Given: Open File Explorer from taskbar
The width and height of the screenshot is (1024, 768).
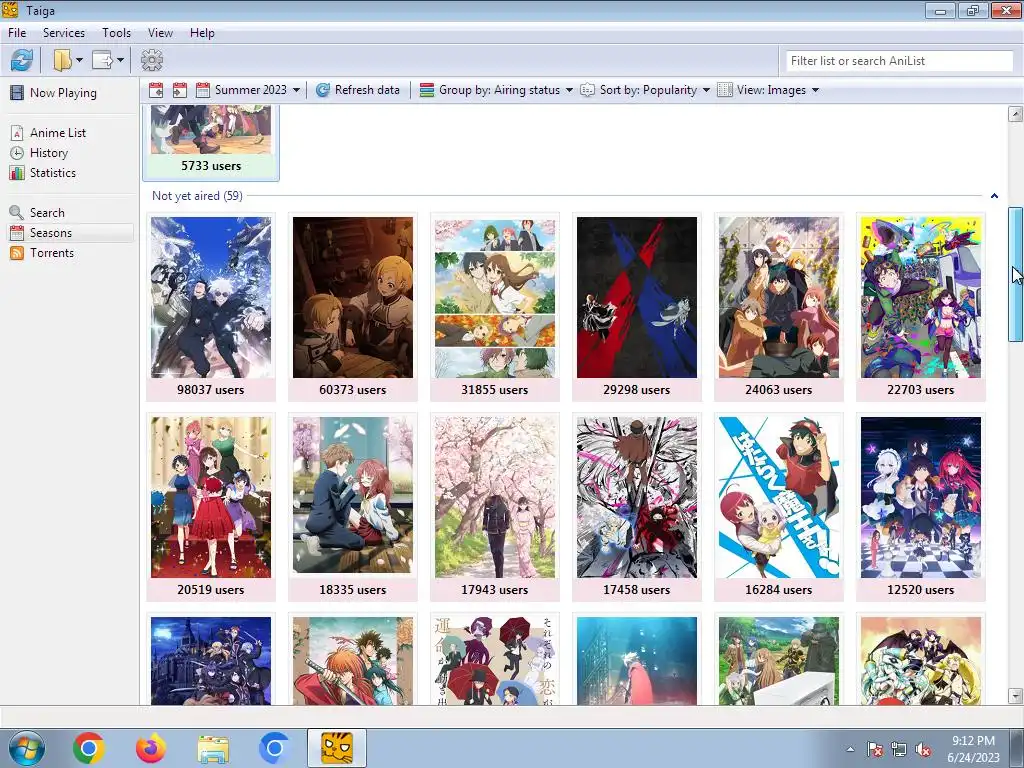Looking at the screenshot, I should (213, 750).
